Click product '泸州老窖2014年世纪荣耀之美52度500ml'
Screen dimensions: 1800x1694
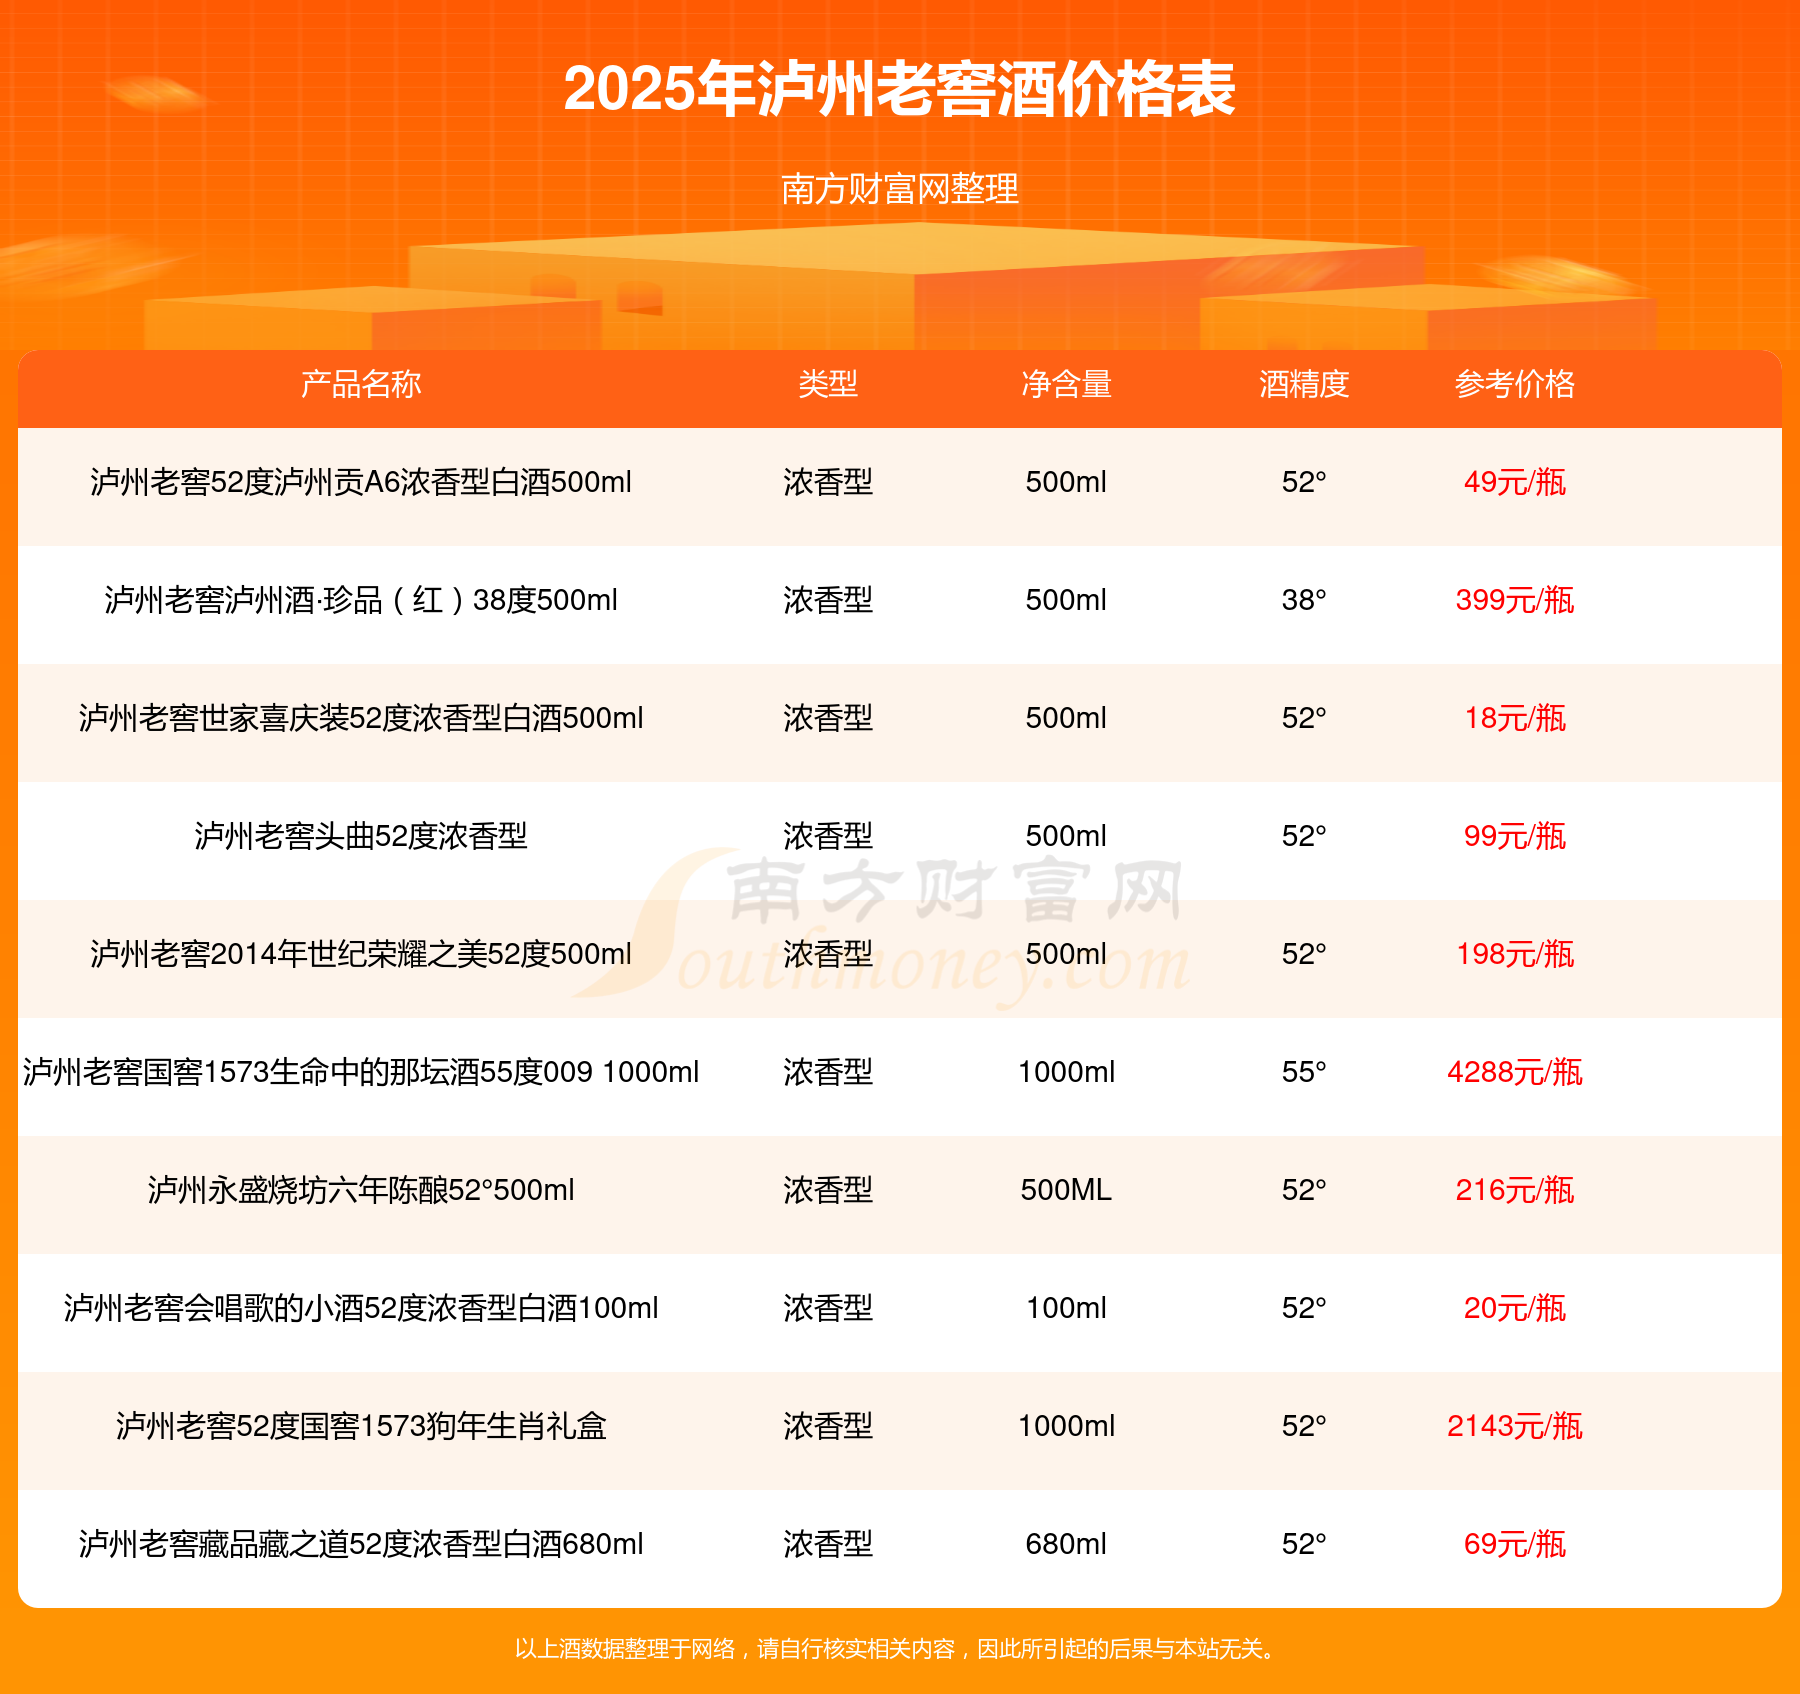pos(361,954)
